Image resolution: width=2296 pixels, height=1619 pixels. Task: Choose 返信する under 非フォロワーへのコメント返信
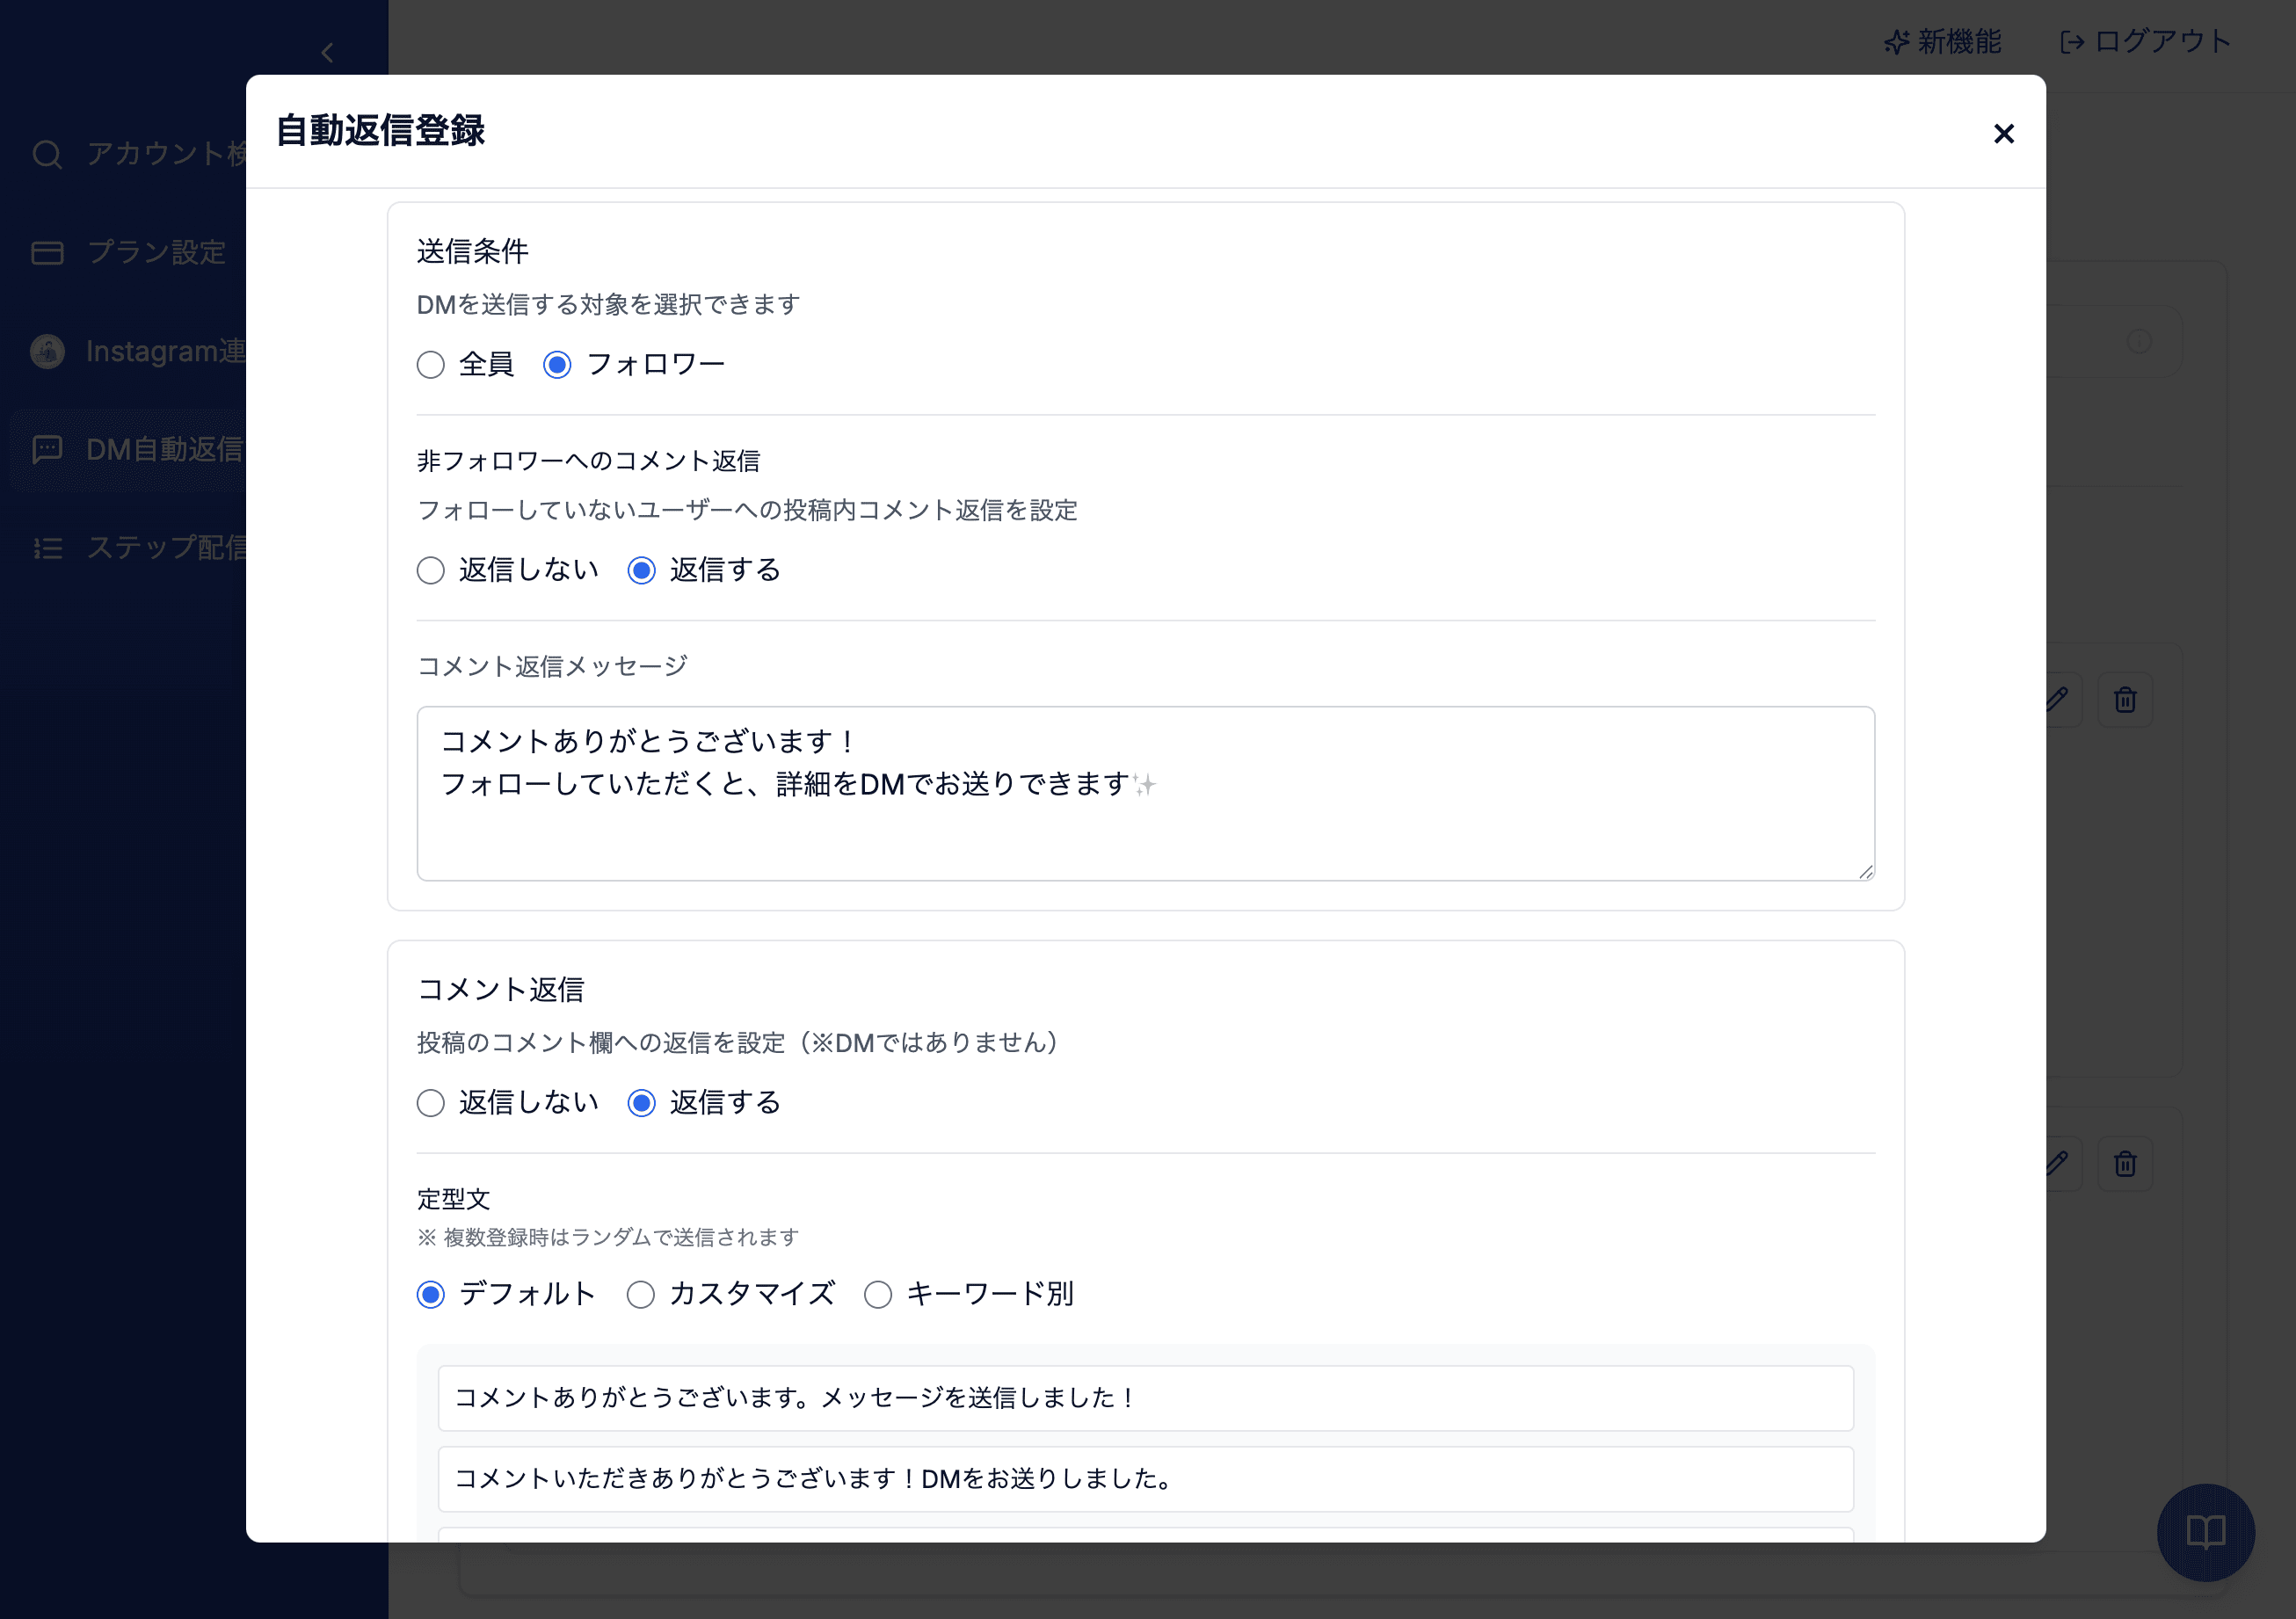coord(641,570)
